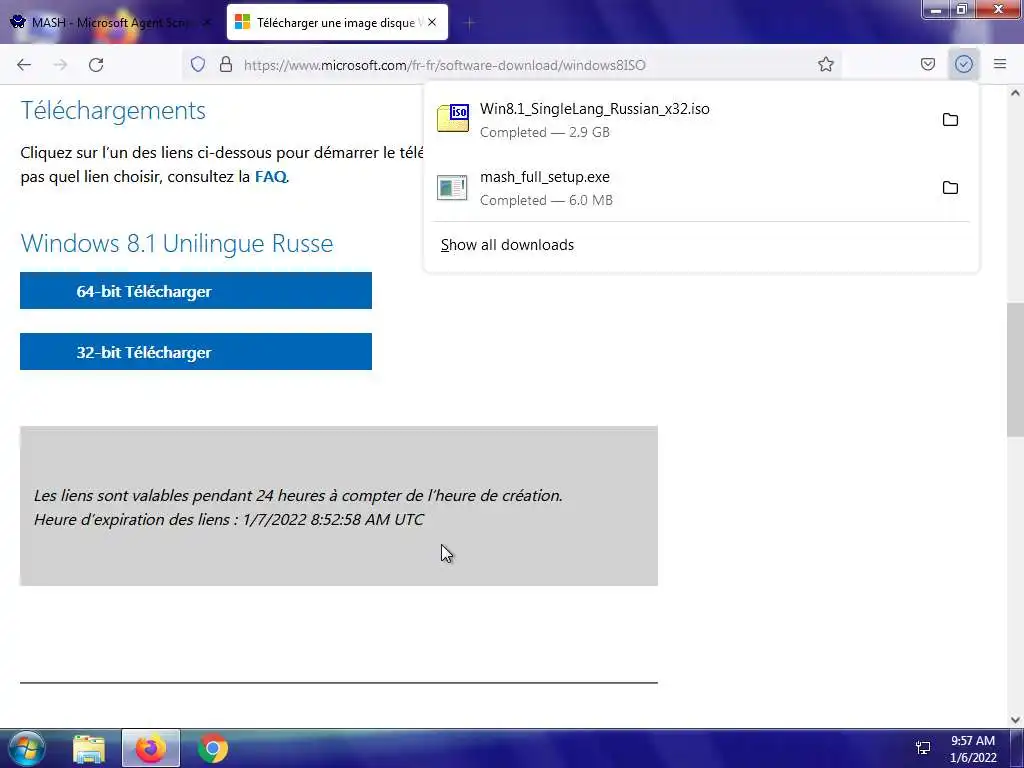The height and width of the screenshot is (768, 1024).
Task: Reload the current page
Action: 96,65
